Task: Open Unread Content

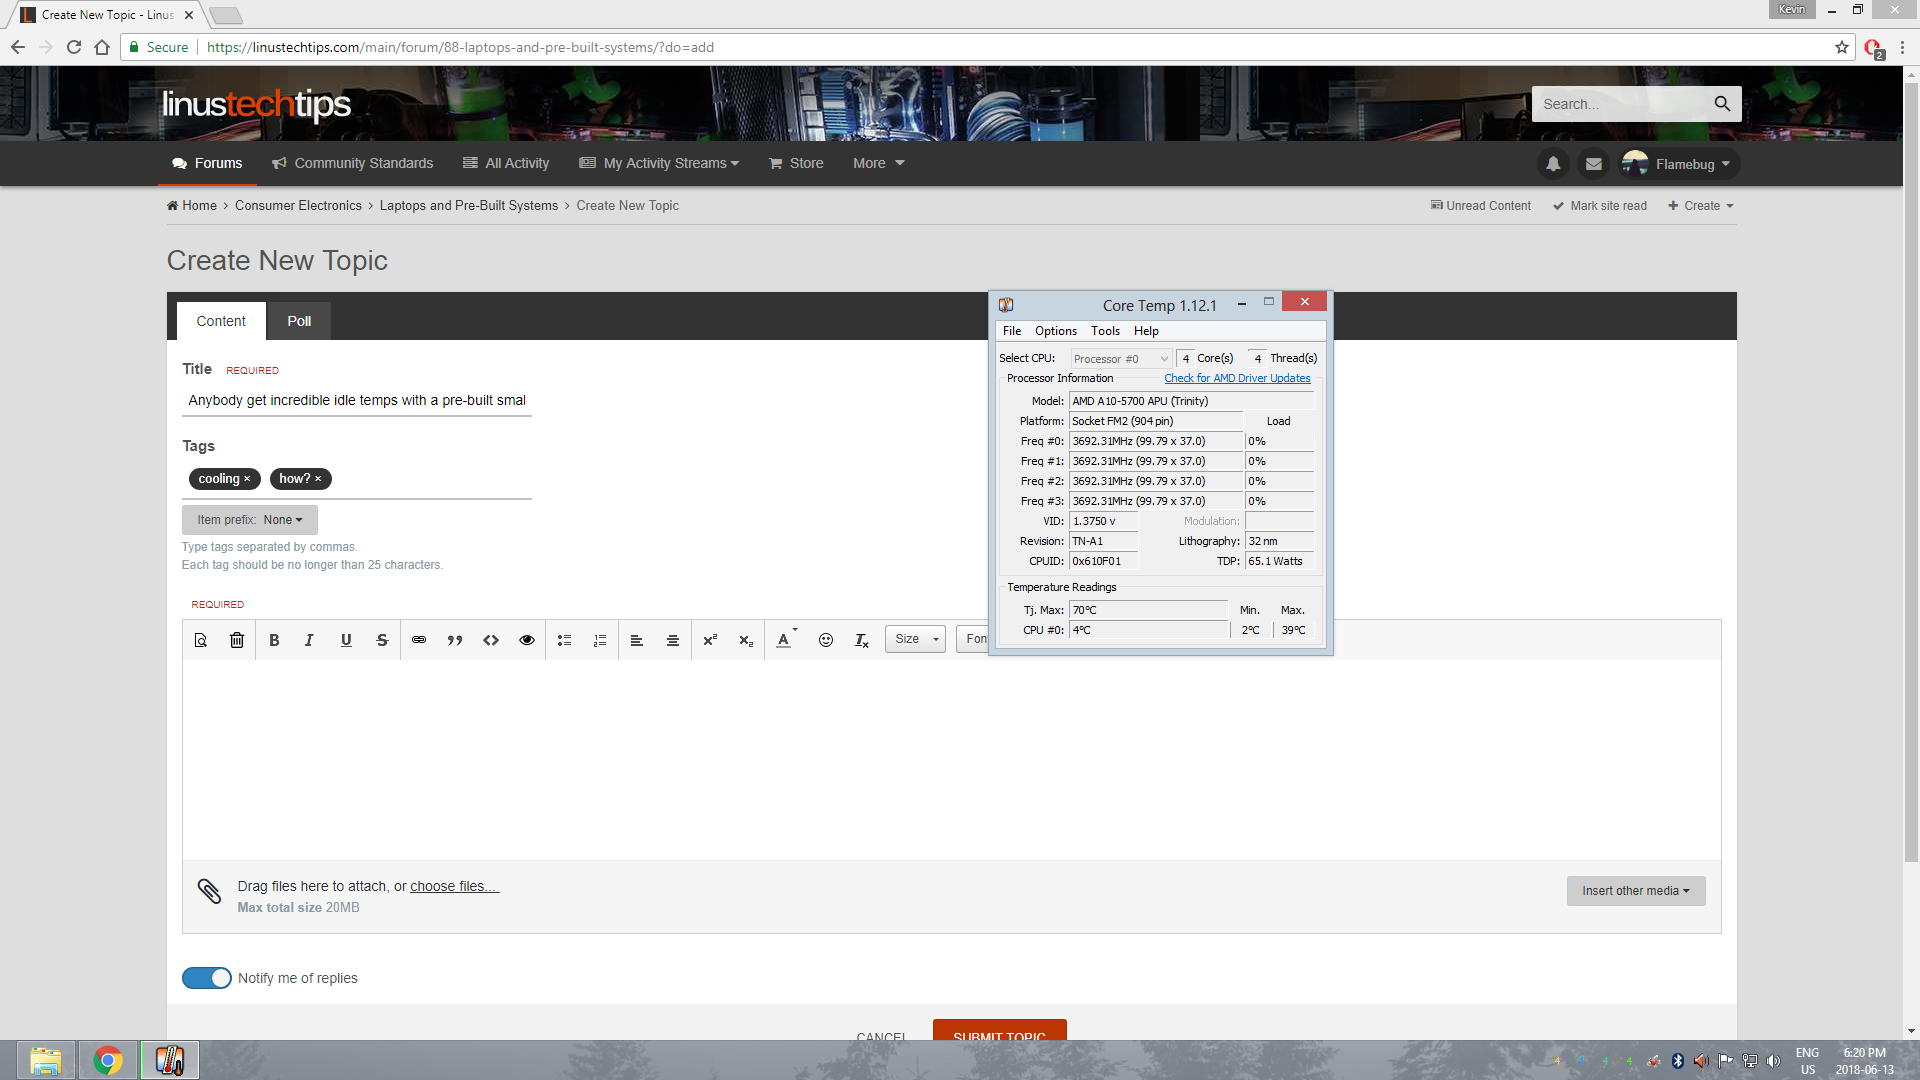Action: pyautogui.click(x=1481, y=206)
